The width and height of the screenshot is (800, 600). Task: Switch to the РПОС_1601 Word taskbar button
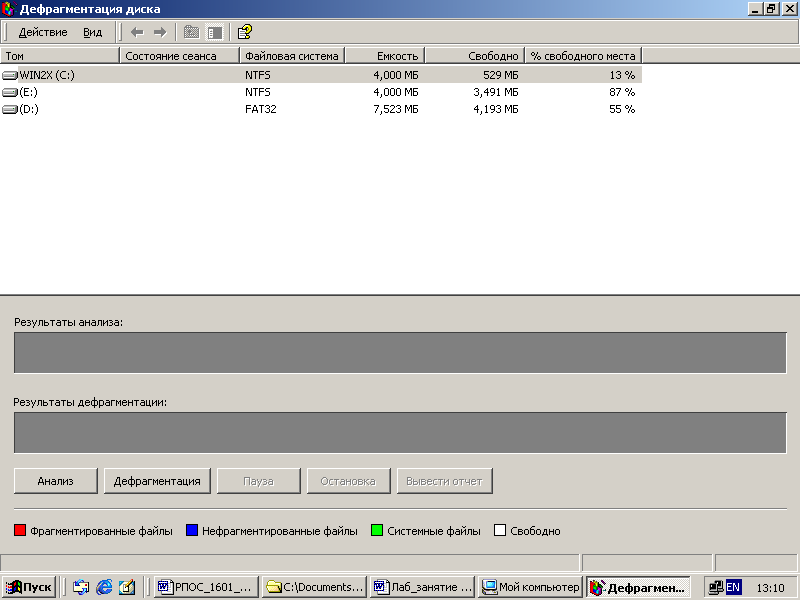(206, 587)
